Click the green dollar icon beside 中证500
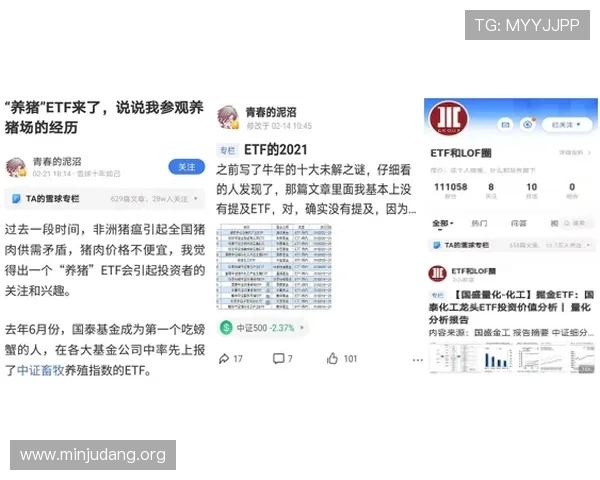This screenshot has height=480, width=600. [x=226, y=328]
